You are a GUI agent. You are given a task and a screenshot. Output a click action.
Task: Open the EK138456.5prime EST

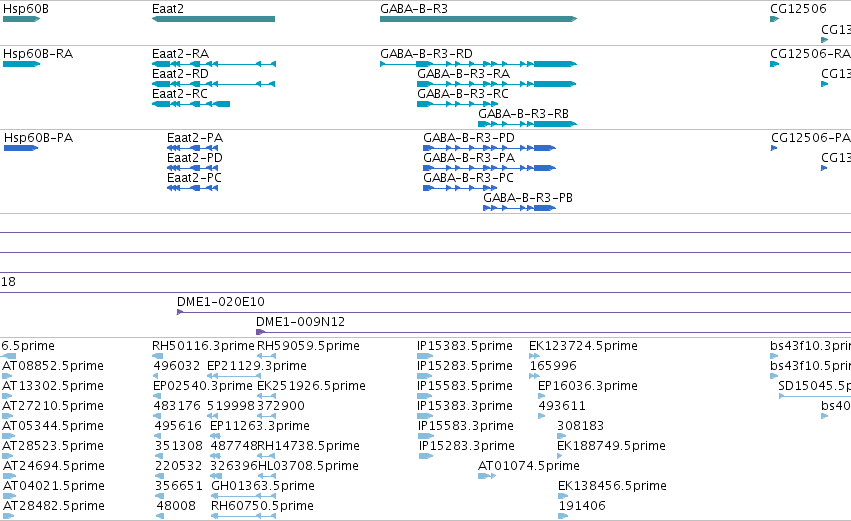pos(612,486)
